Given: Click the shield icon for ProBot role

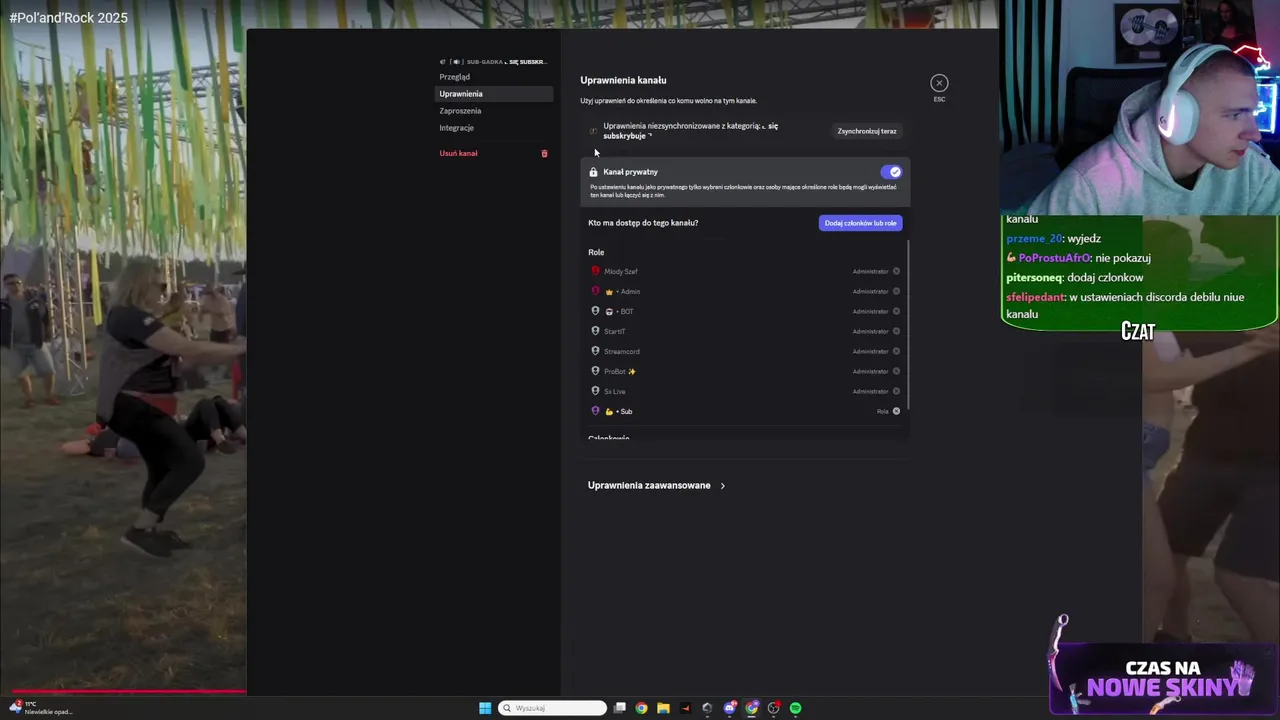Looking at the screenshot, I should point(595,371).
